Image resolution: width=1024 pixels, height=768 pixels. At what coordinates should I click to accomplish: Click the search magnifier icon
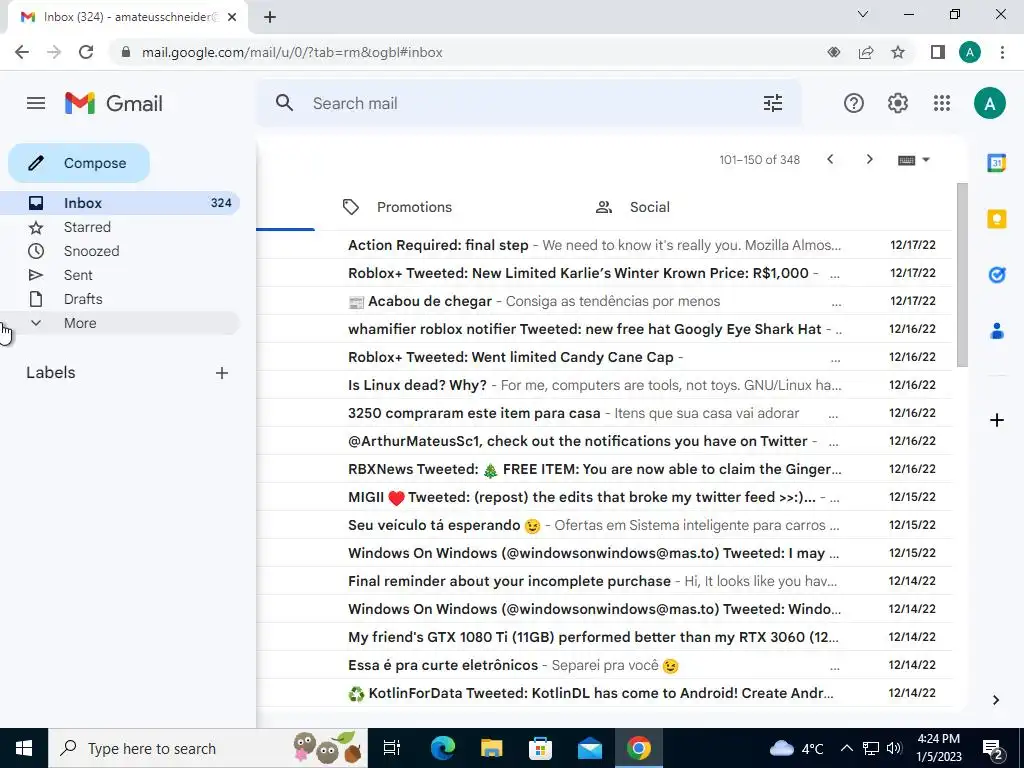pos(284,103)
